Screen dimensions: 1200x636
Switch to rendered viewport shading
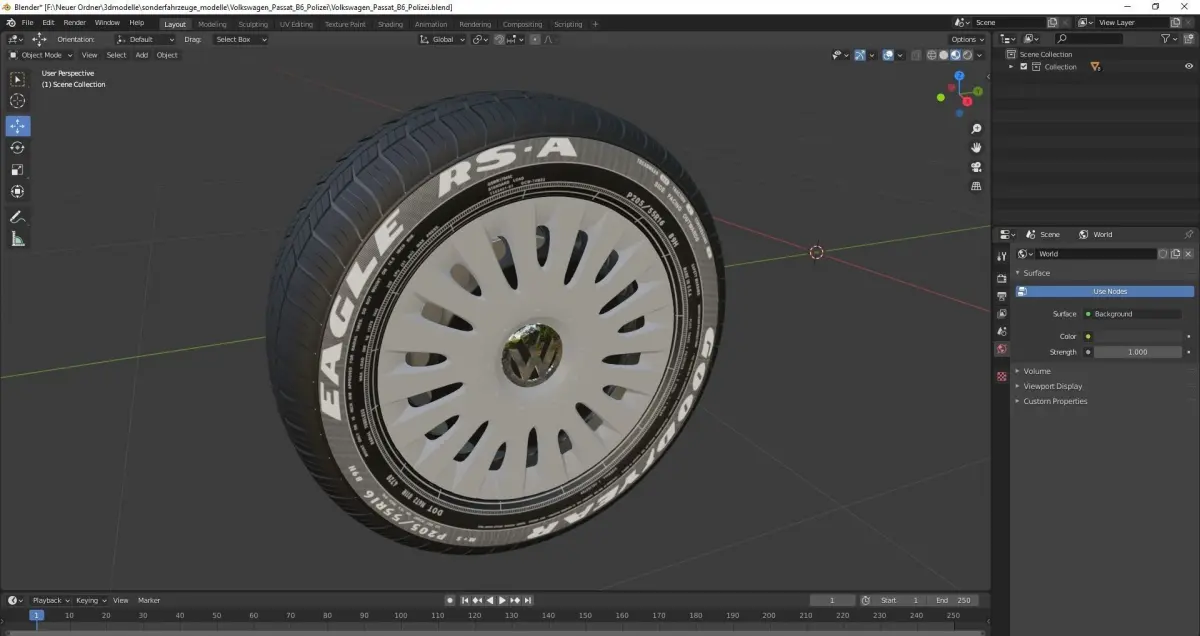point(967,55)
